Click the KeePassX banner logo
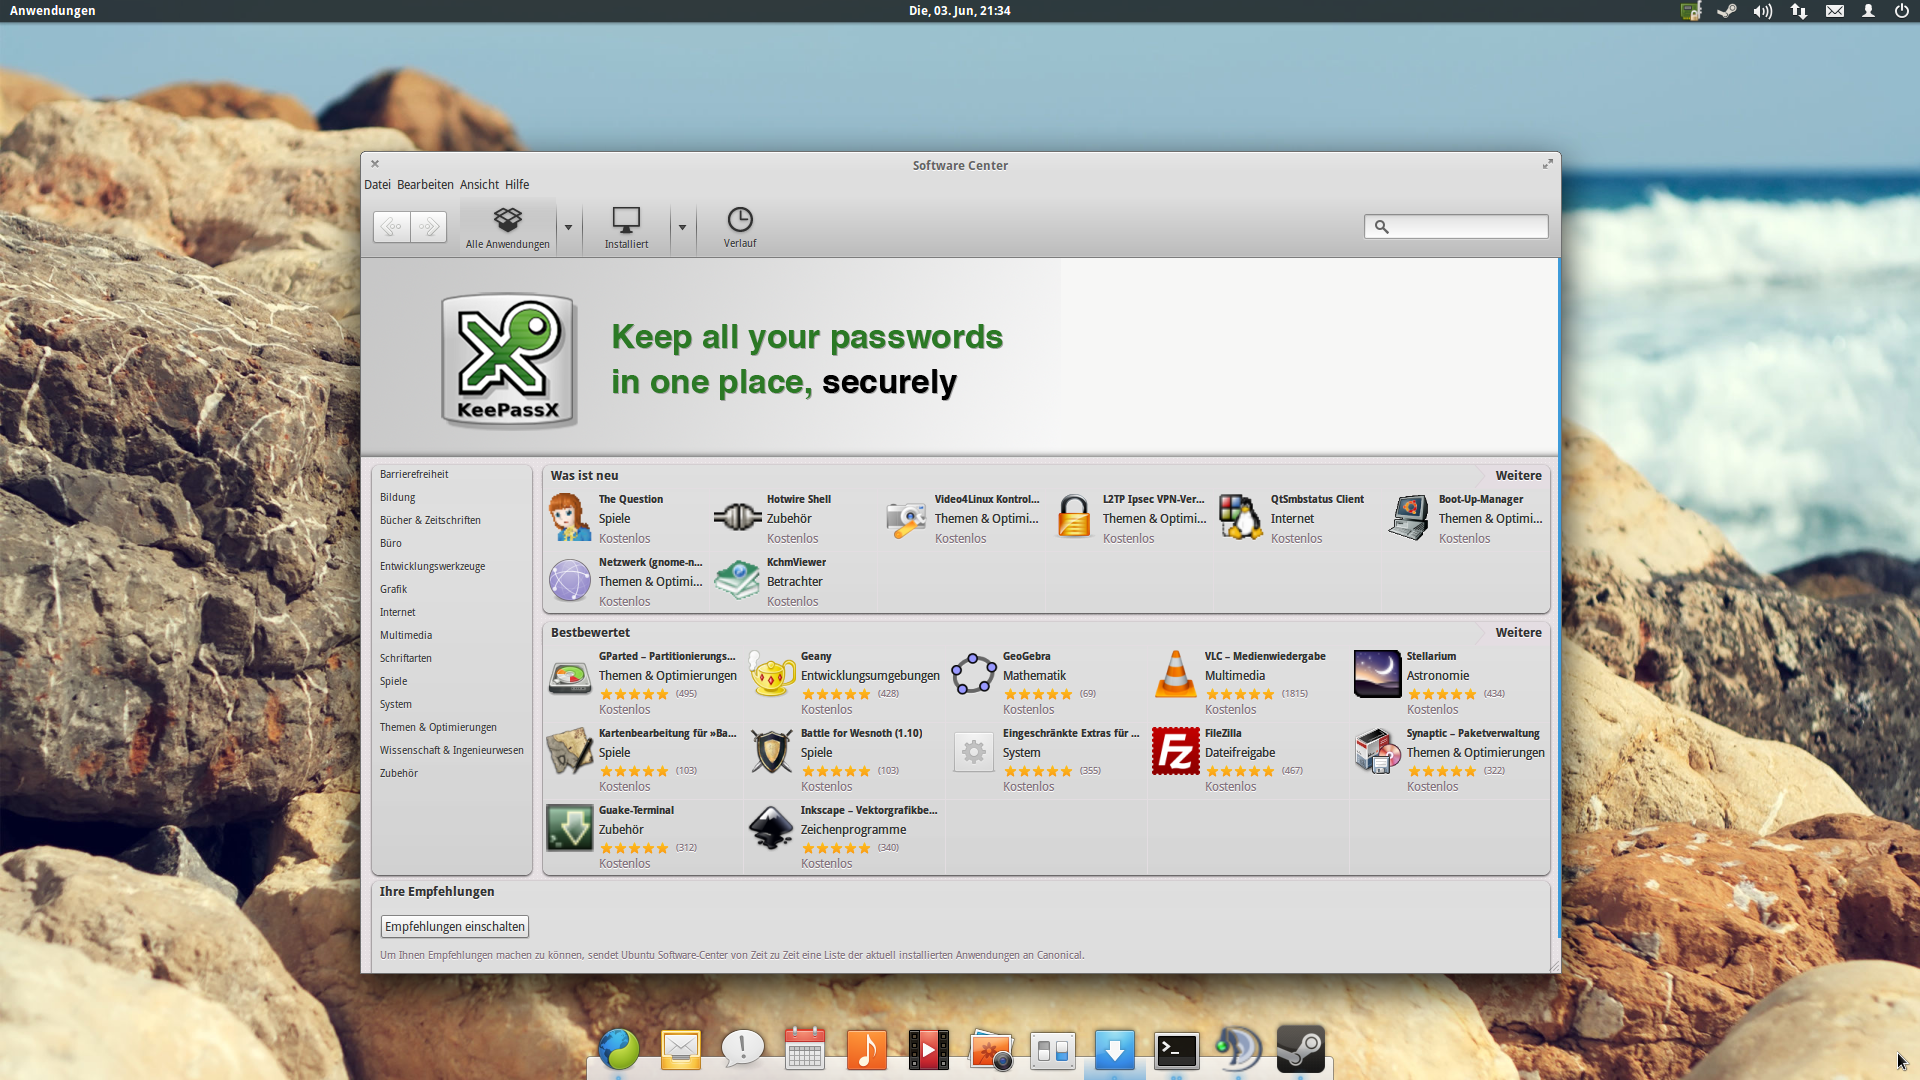 508,360
